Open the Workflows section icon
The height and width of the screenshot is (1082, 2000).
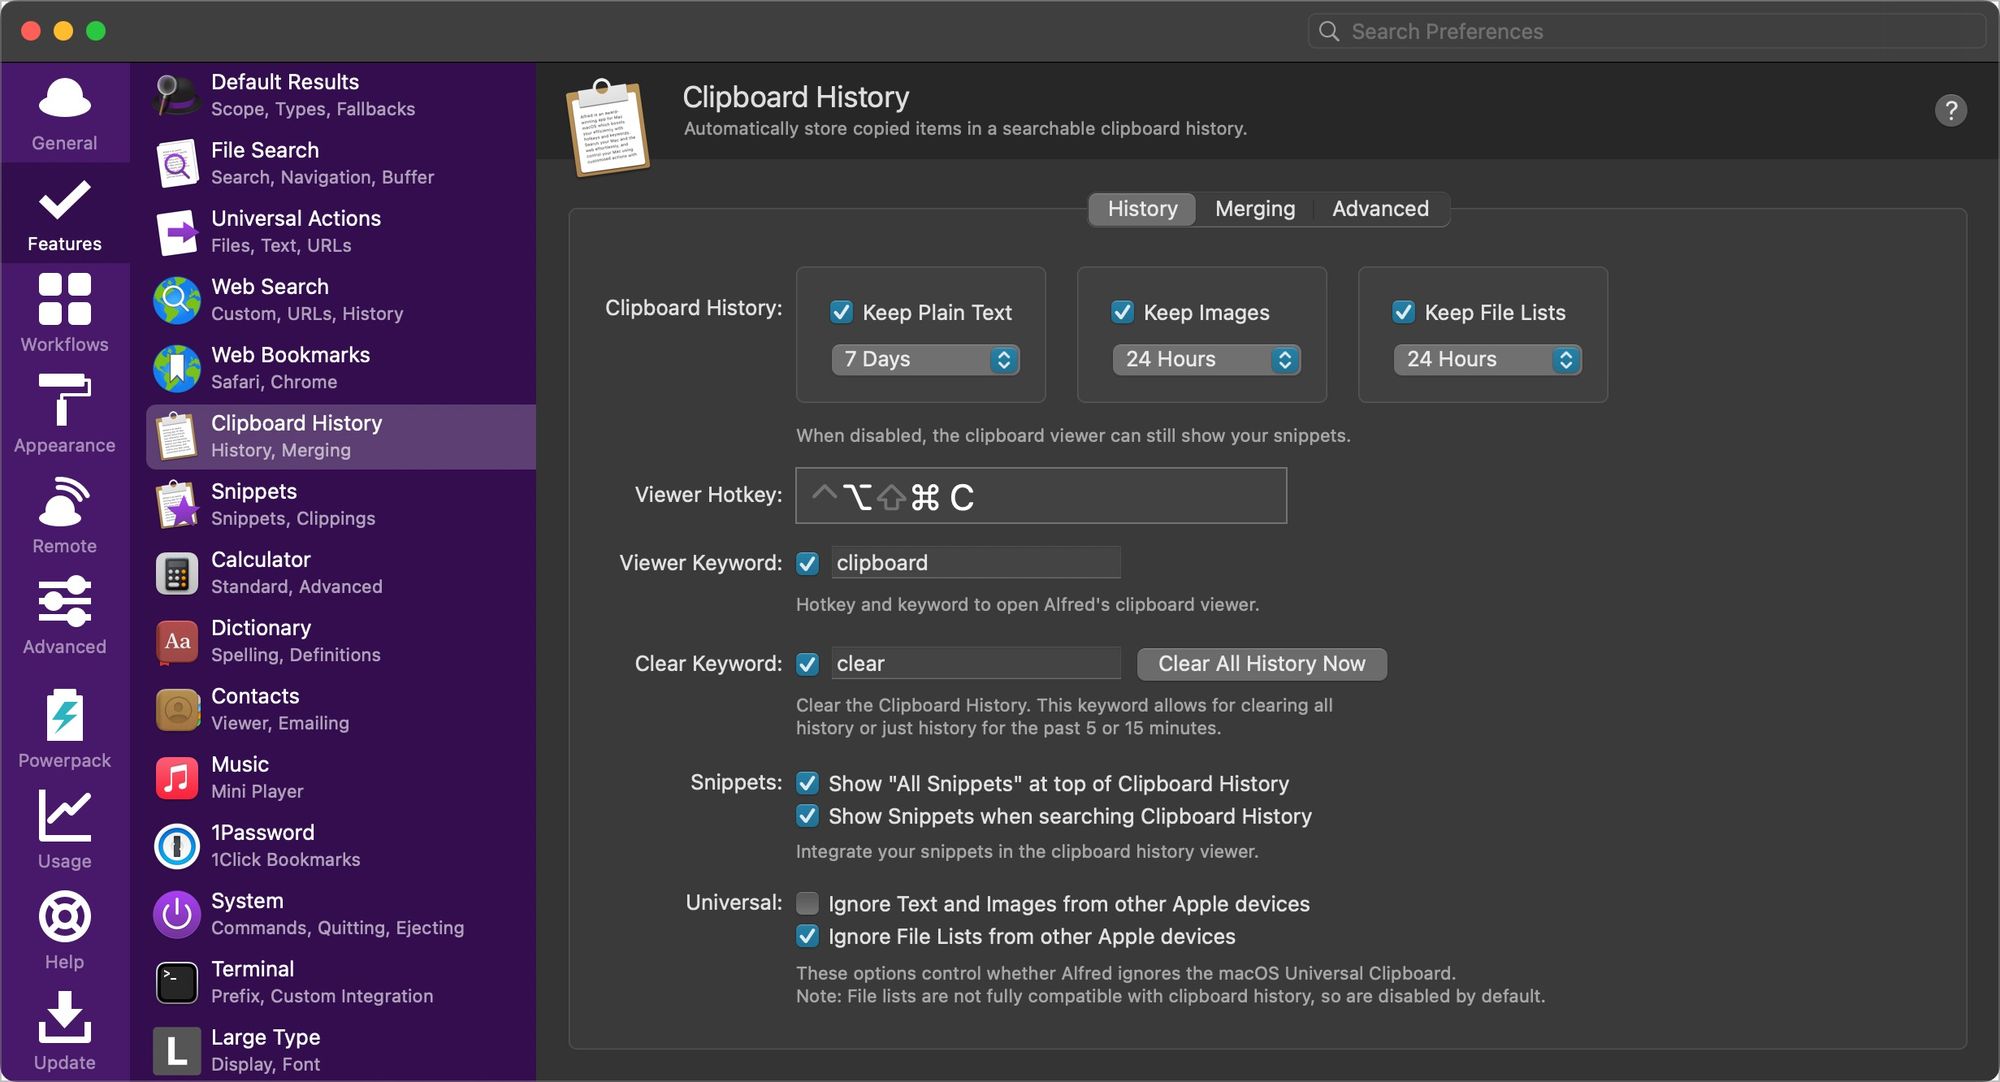click(64, 300)
